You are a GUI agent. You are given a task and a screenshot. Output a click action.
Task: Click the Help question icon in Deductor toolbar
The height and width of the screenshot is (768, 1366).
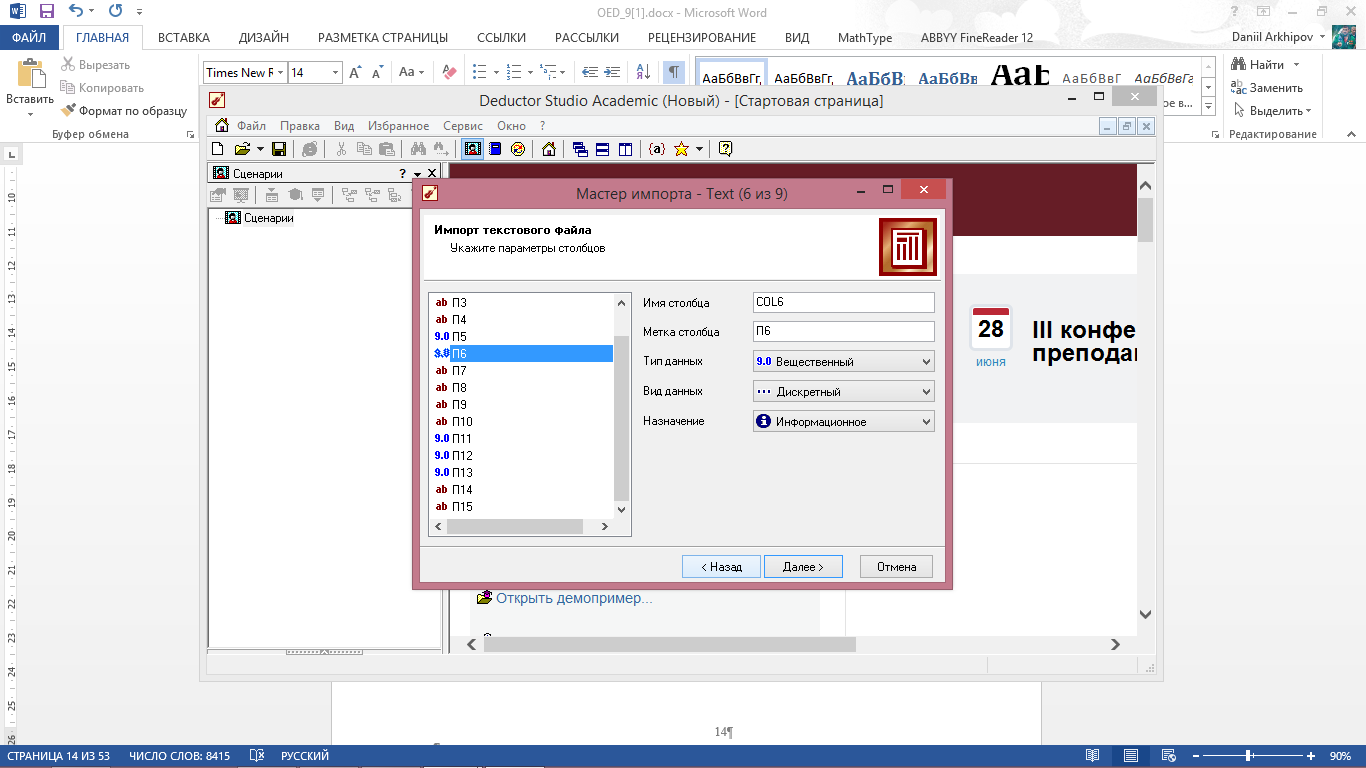pos(726,149)
